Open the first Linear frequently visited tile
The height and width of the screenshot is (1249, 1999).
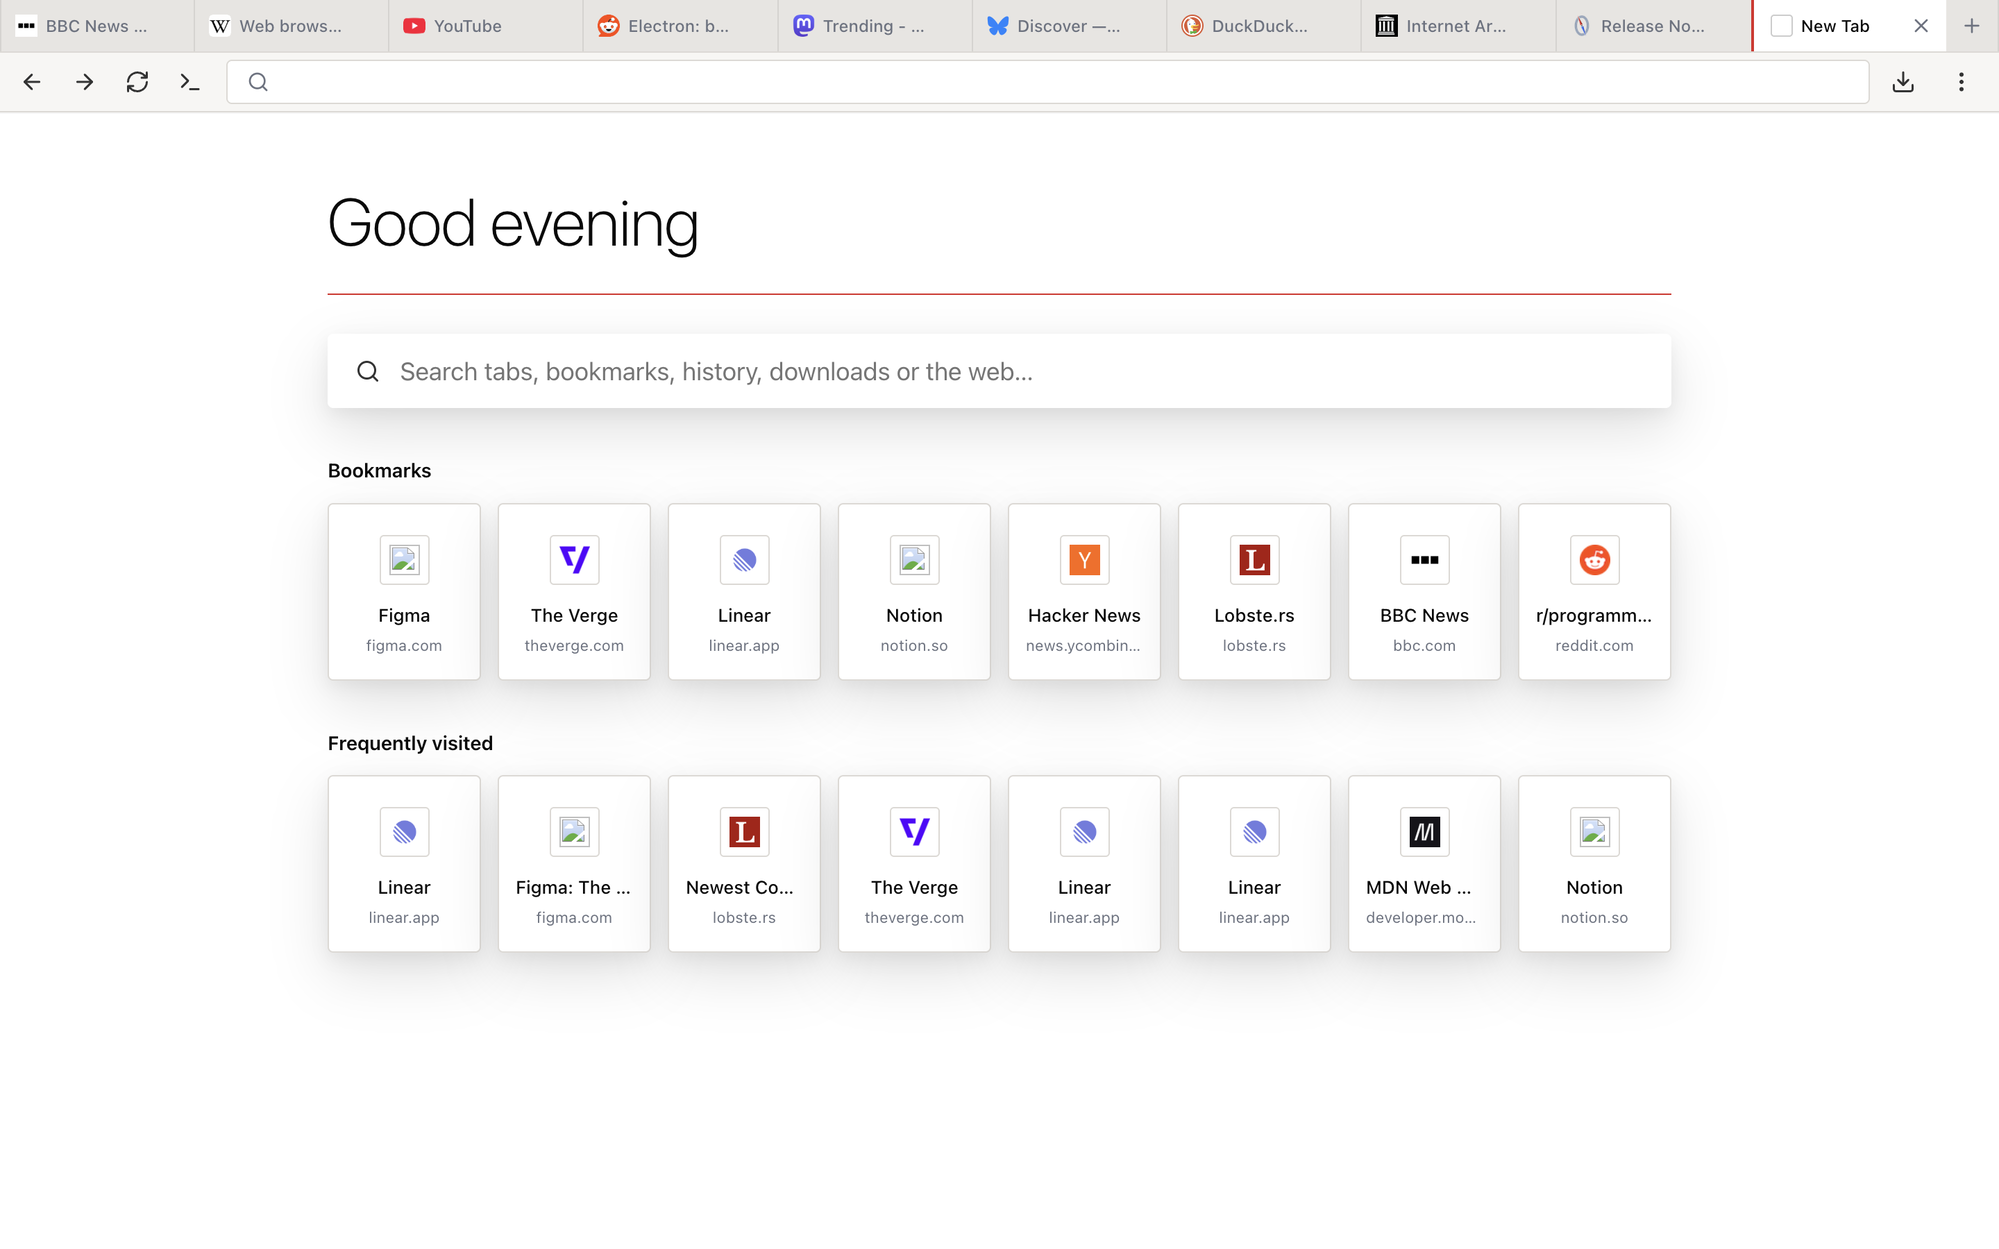[404, 864]
